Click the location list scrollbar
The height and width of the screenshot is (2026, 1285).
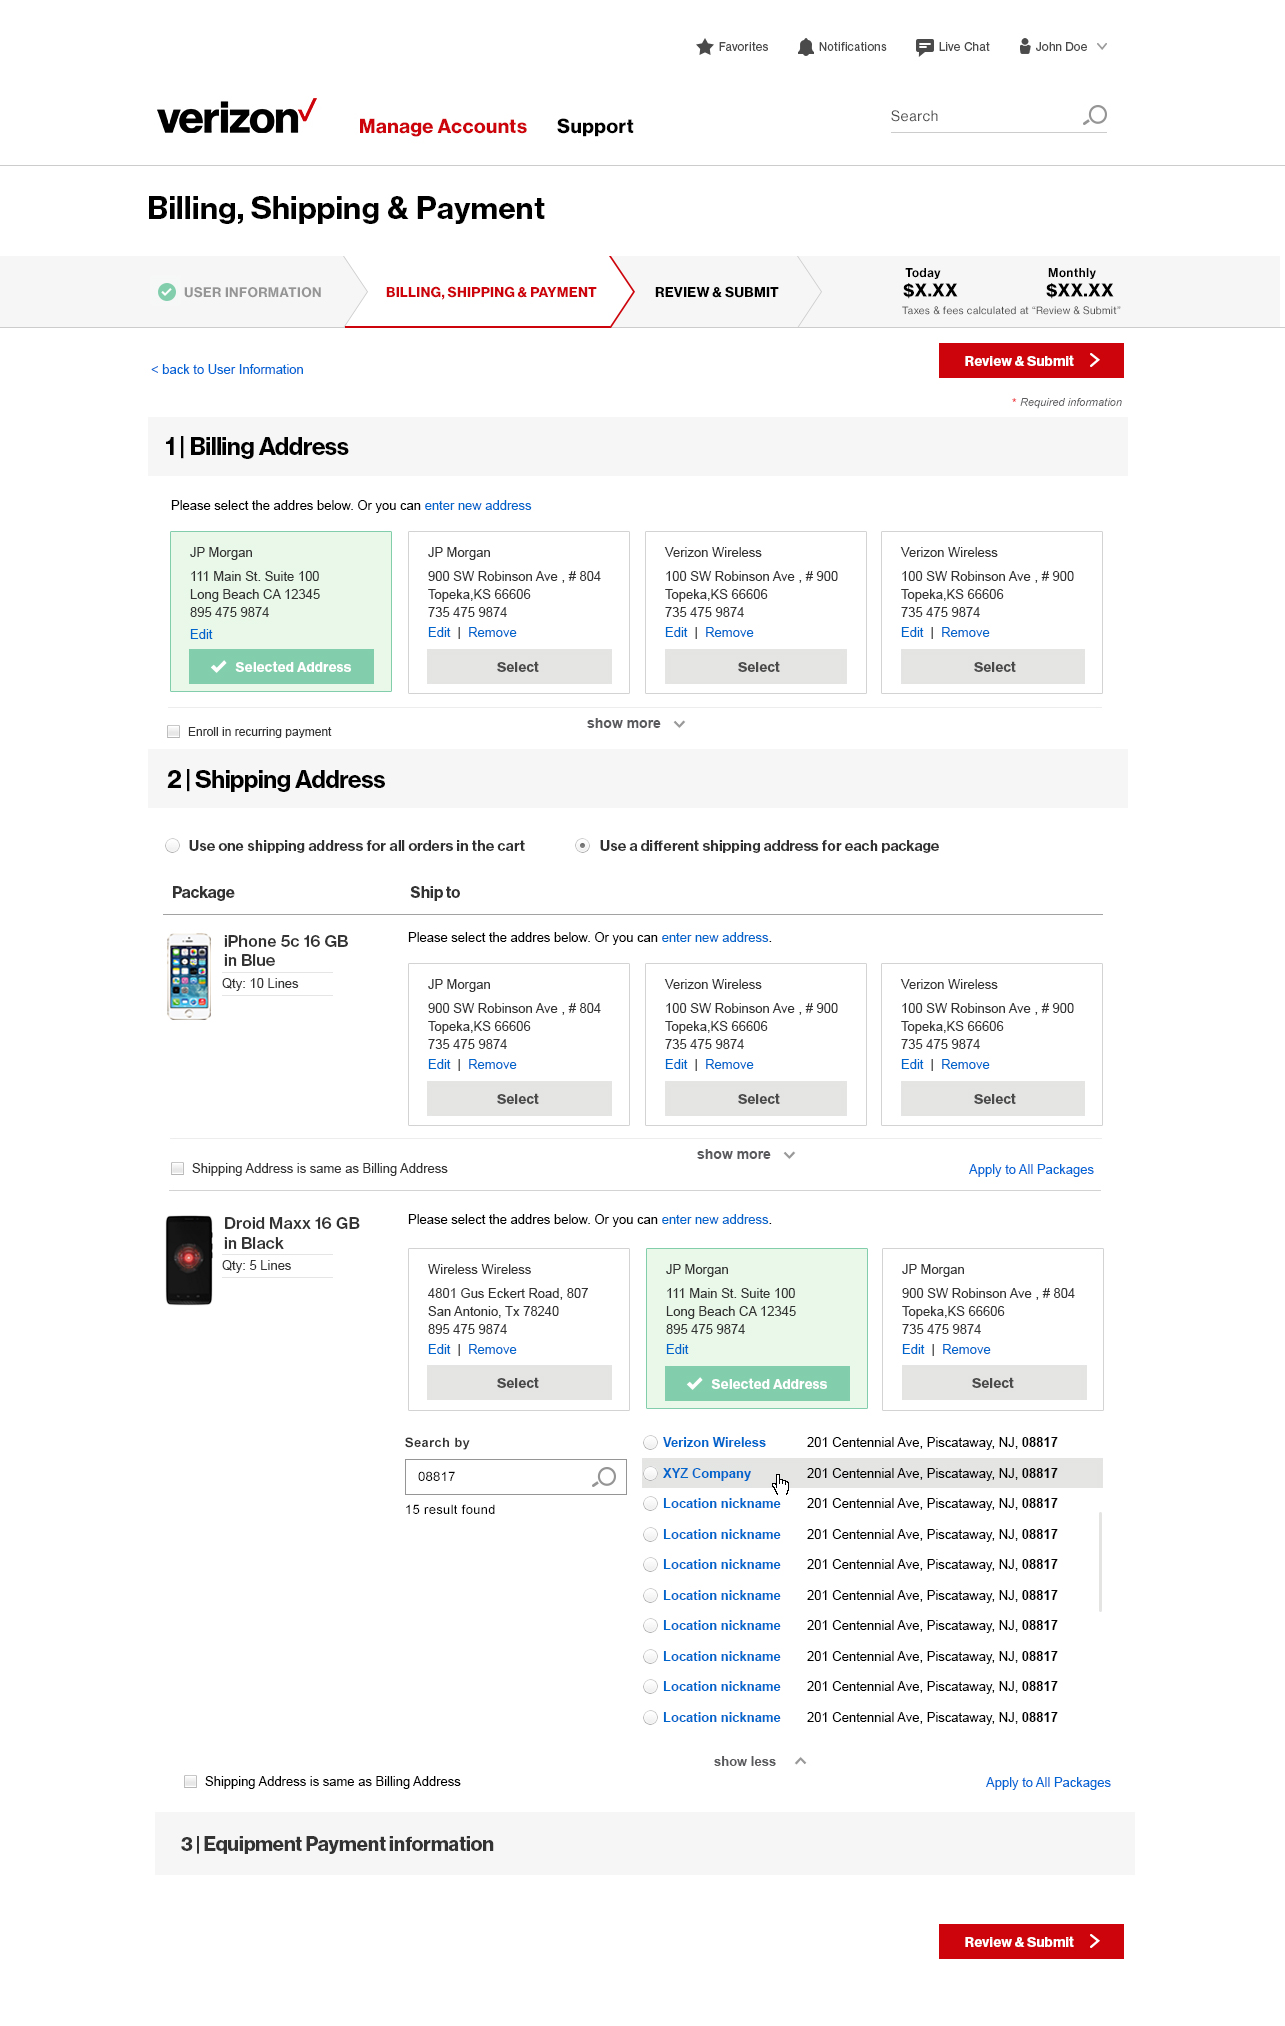click(1100, 1562)
